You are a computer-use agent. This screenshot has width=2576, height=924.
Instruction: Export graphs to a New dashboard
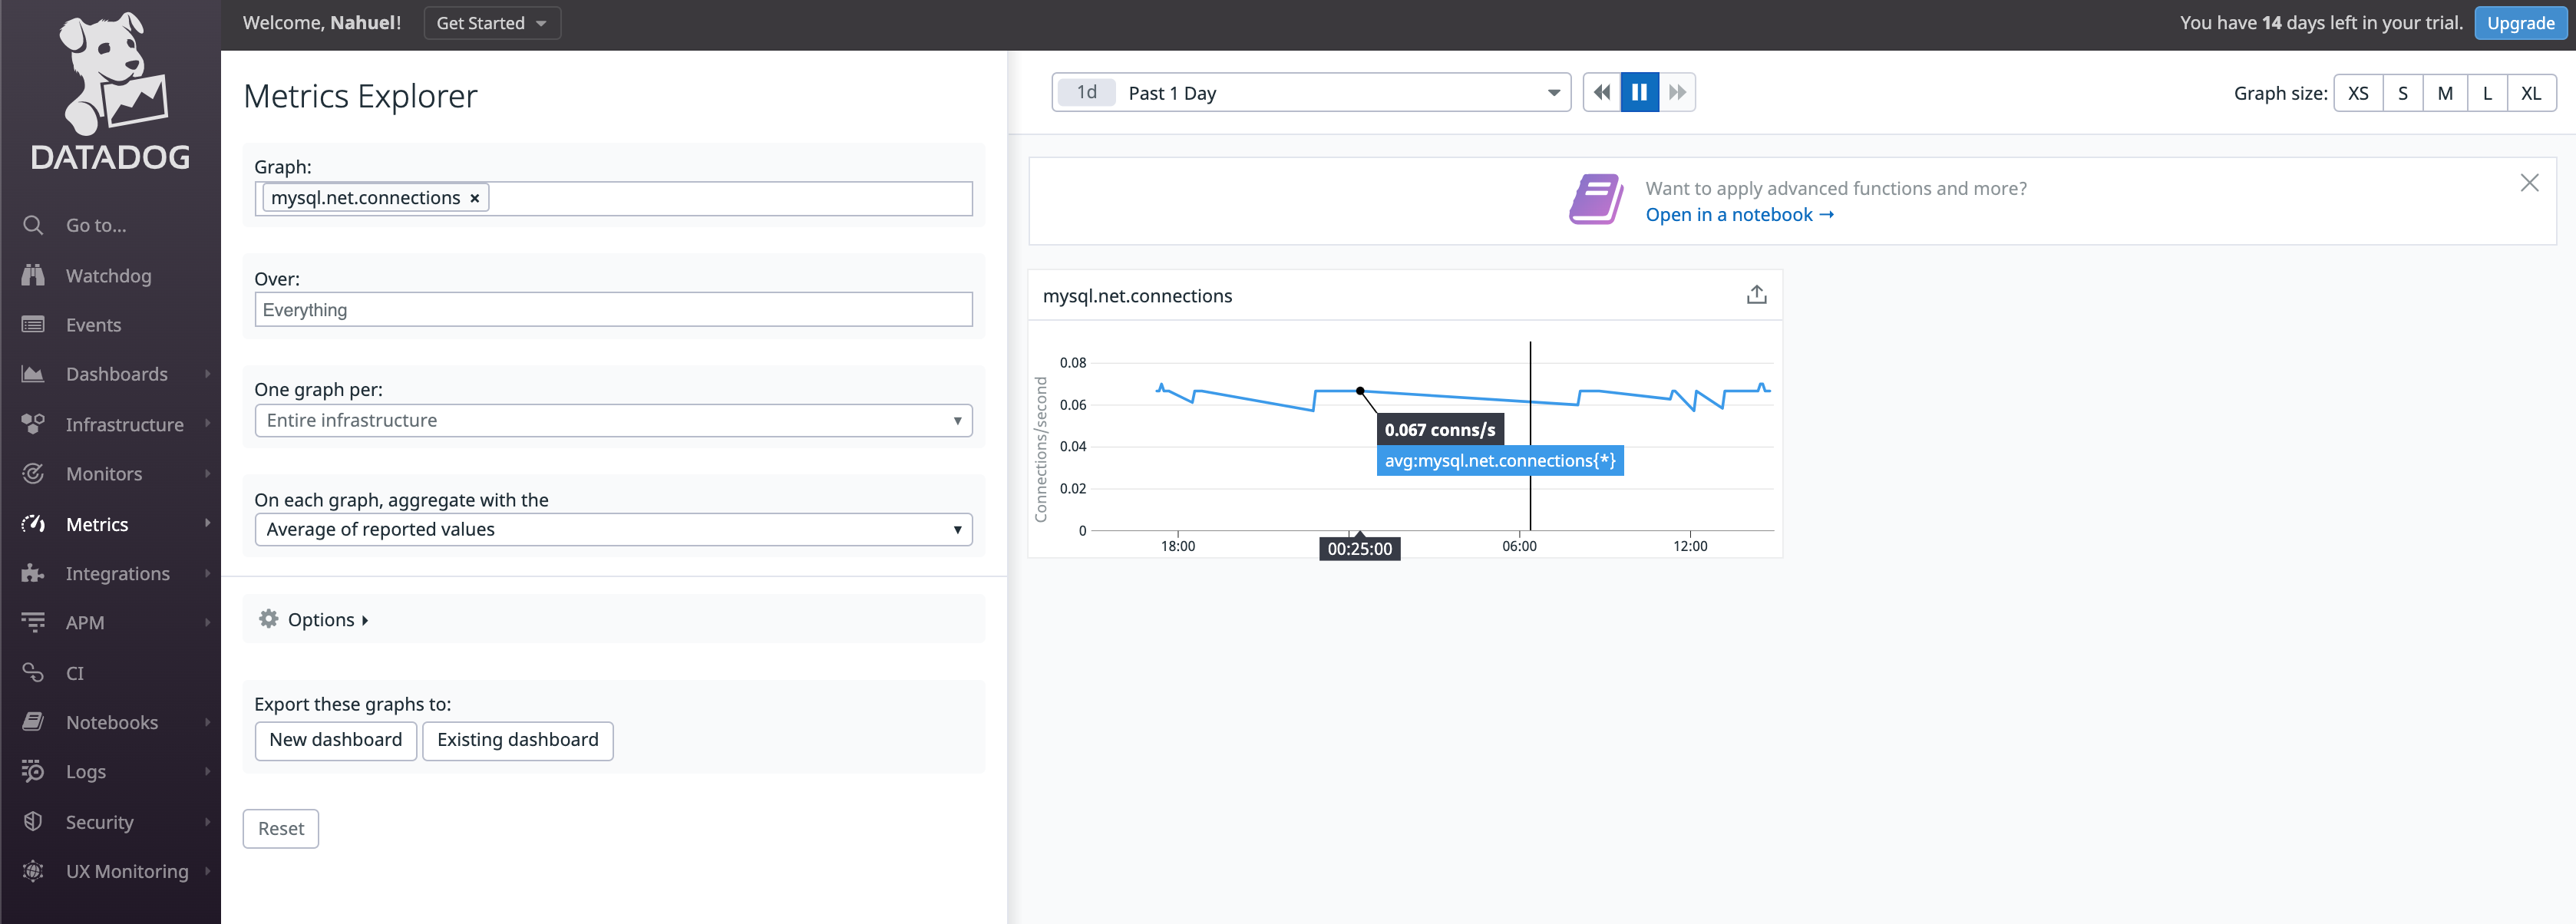click(335, 740)
